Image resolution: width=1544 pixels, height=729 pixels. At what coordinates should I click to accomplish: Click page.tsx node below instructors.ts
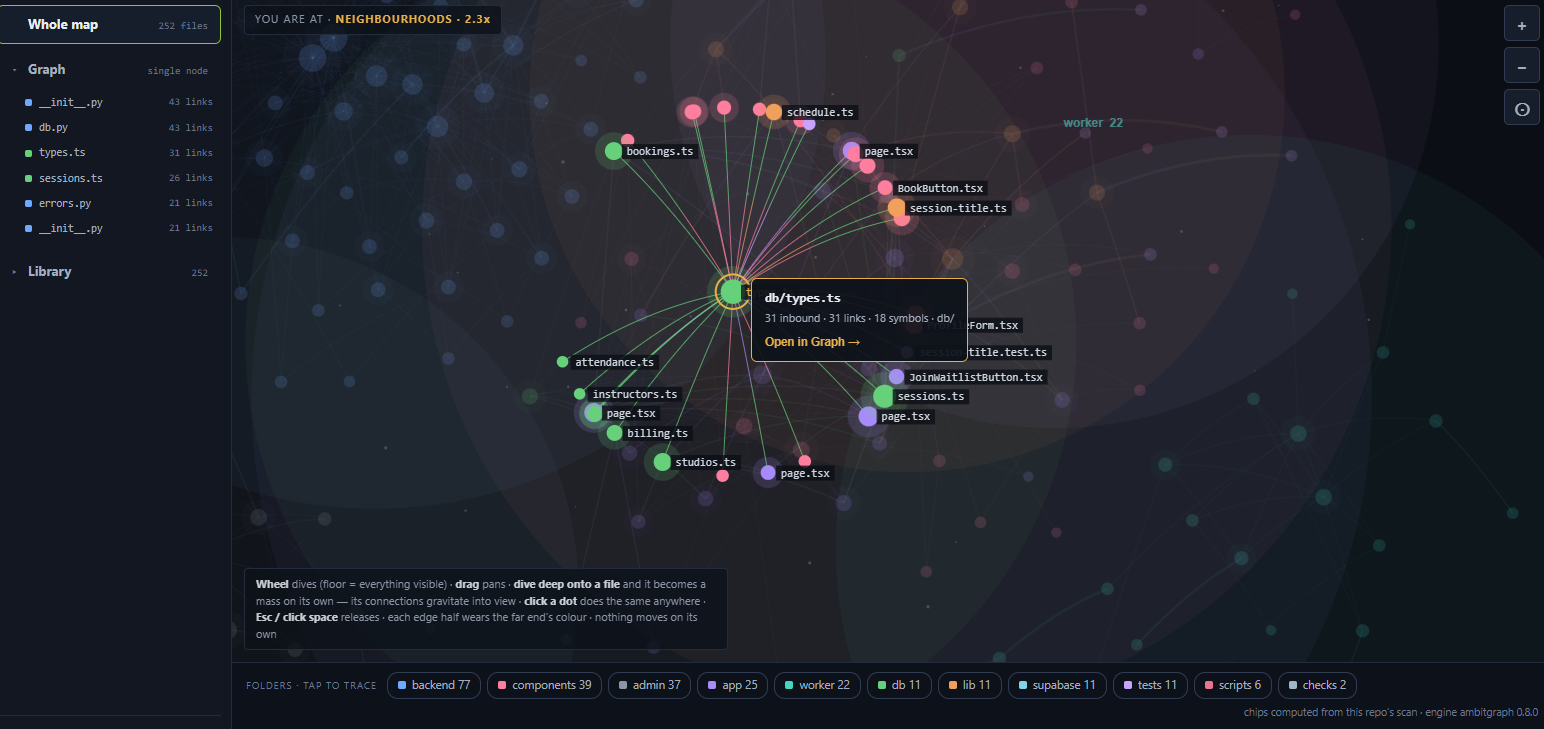pyautogui.click(x=593, y=413)
